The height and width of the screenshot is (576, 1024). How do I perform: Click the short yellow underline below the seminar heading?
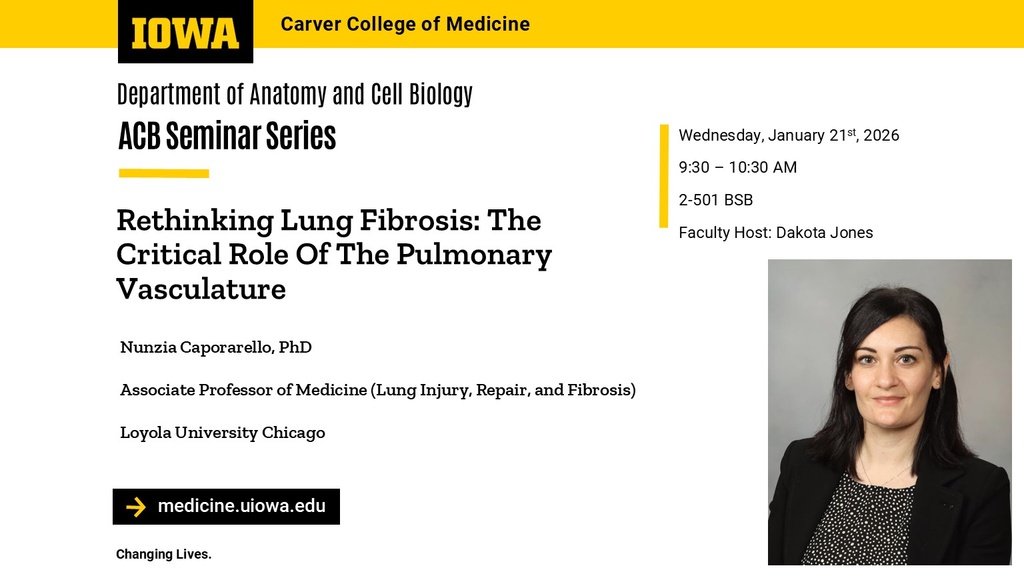pos(163,173)
